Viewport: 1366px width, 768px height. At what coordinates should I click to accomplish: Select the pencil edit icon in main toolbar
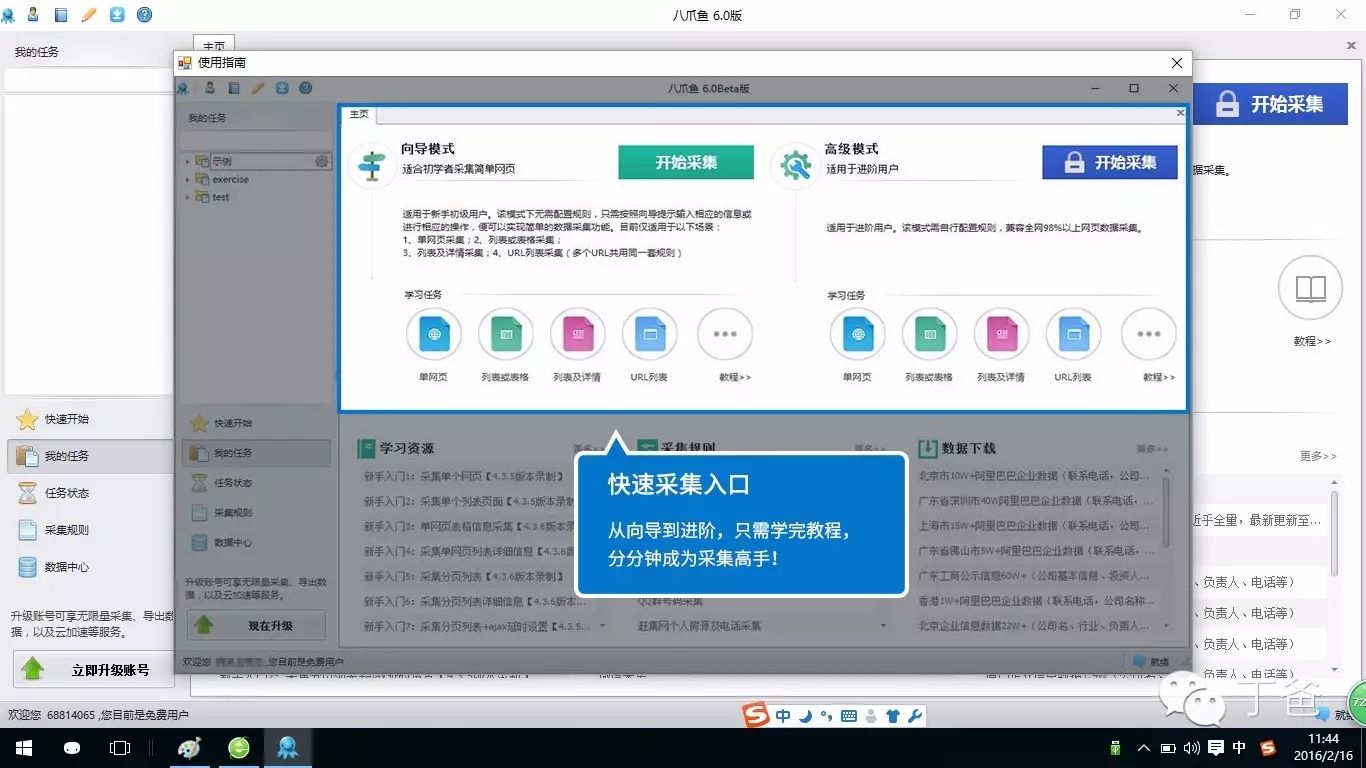click(89, 15)
